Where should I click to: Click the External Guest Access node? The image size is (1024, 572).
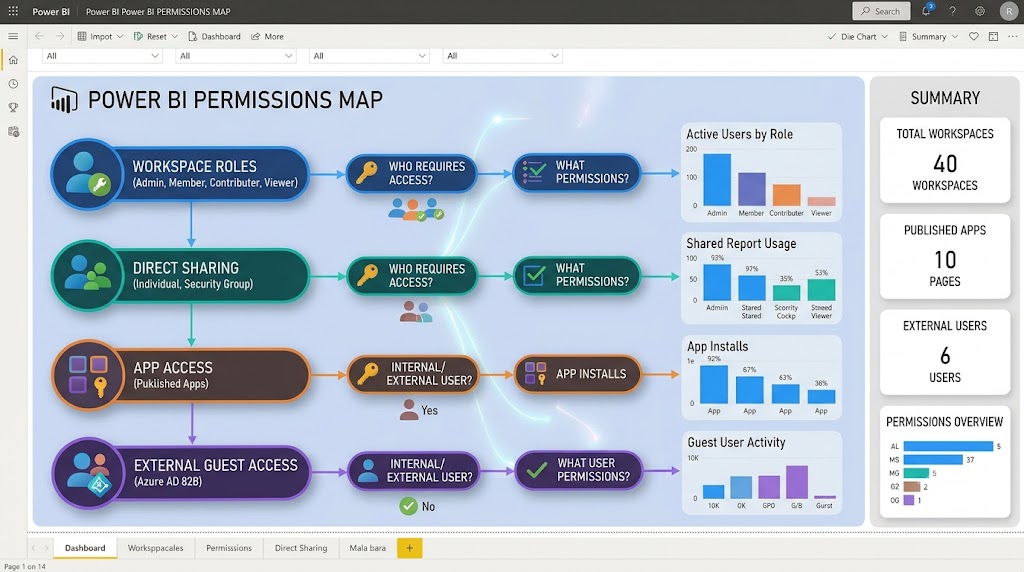pyautogui.click(x=182, y=473)
